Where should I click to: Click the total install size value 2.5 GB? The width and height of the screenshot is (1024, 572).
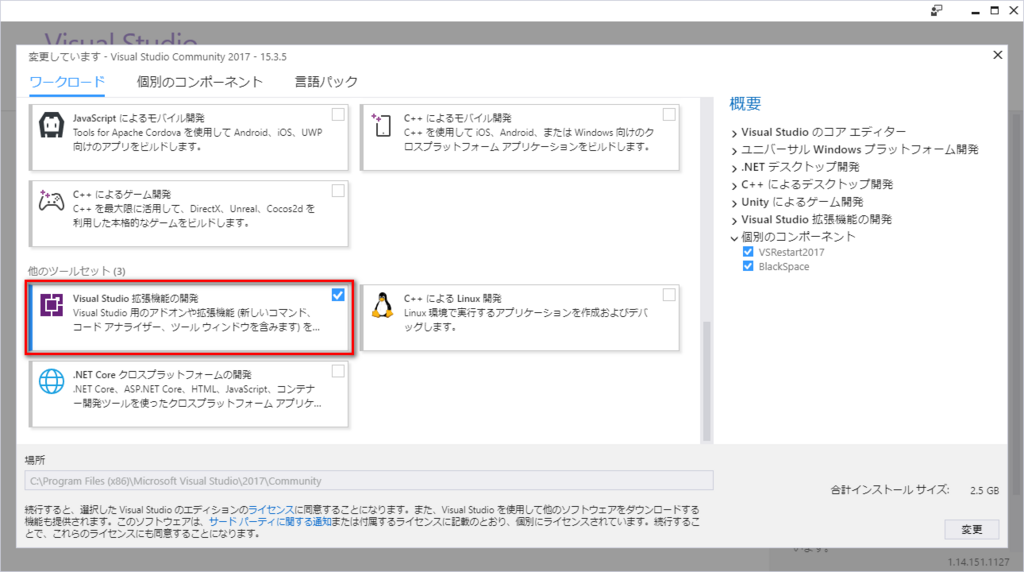tap(984, 490)
